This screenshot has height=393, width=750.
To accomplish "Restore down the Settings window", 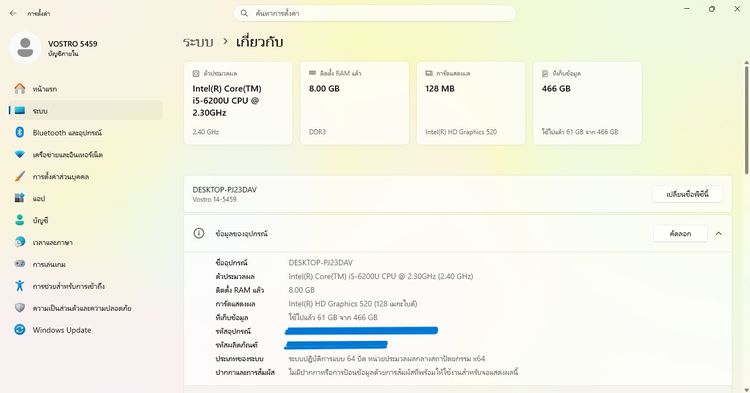I will (x=712, y=9).
